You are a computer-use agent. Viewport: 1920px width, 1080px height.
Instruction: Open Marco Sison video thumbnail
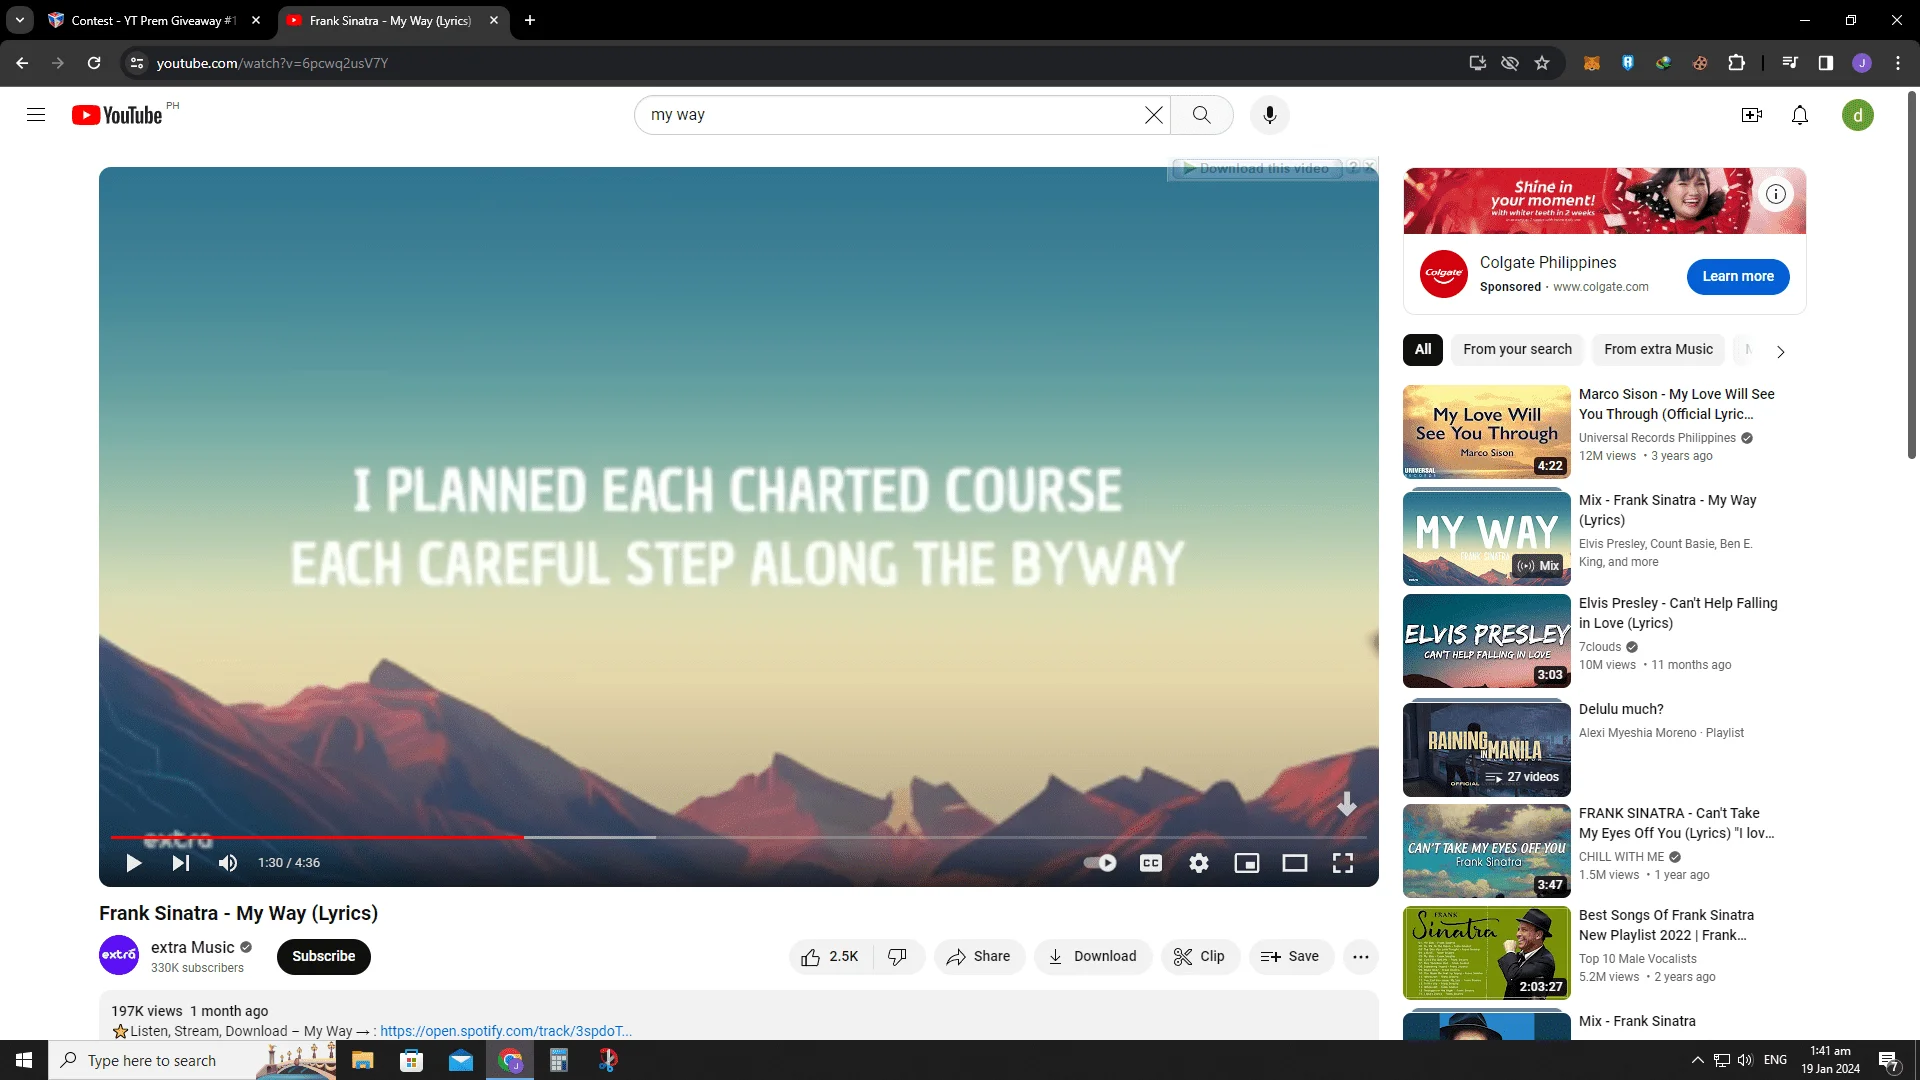pos(1487,432)
